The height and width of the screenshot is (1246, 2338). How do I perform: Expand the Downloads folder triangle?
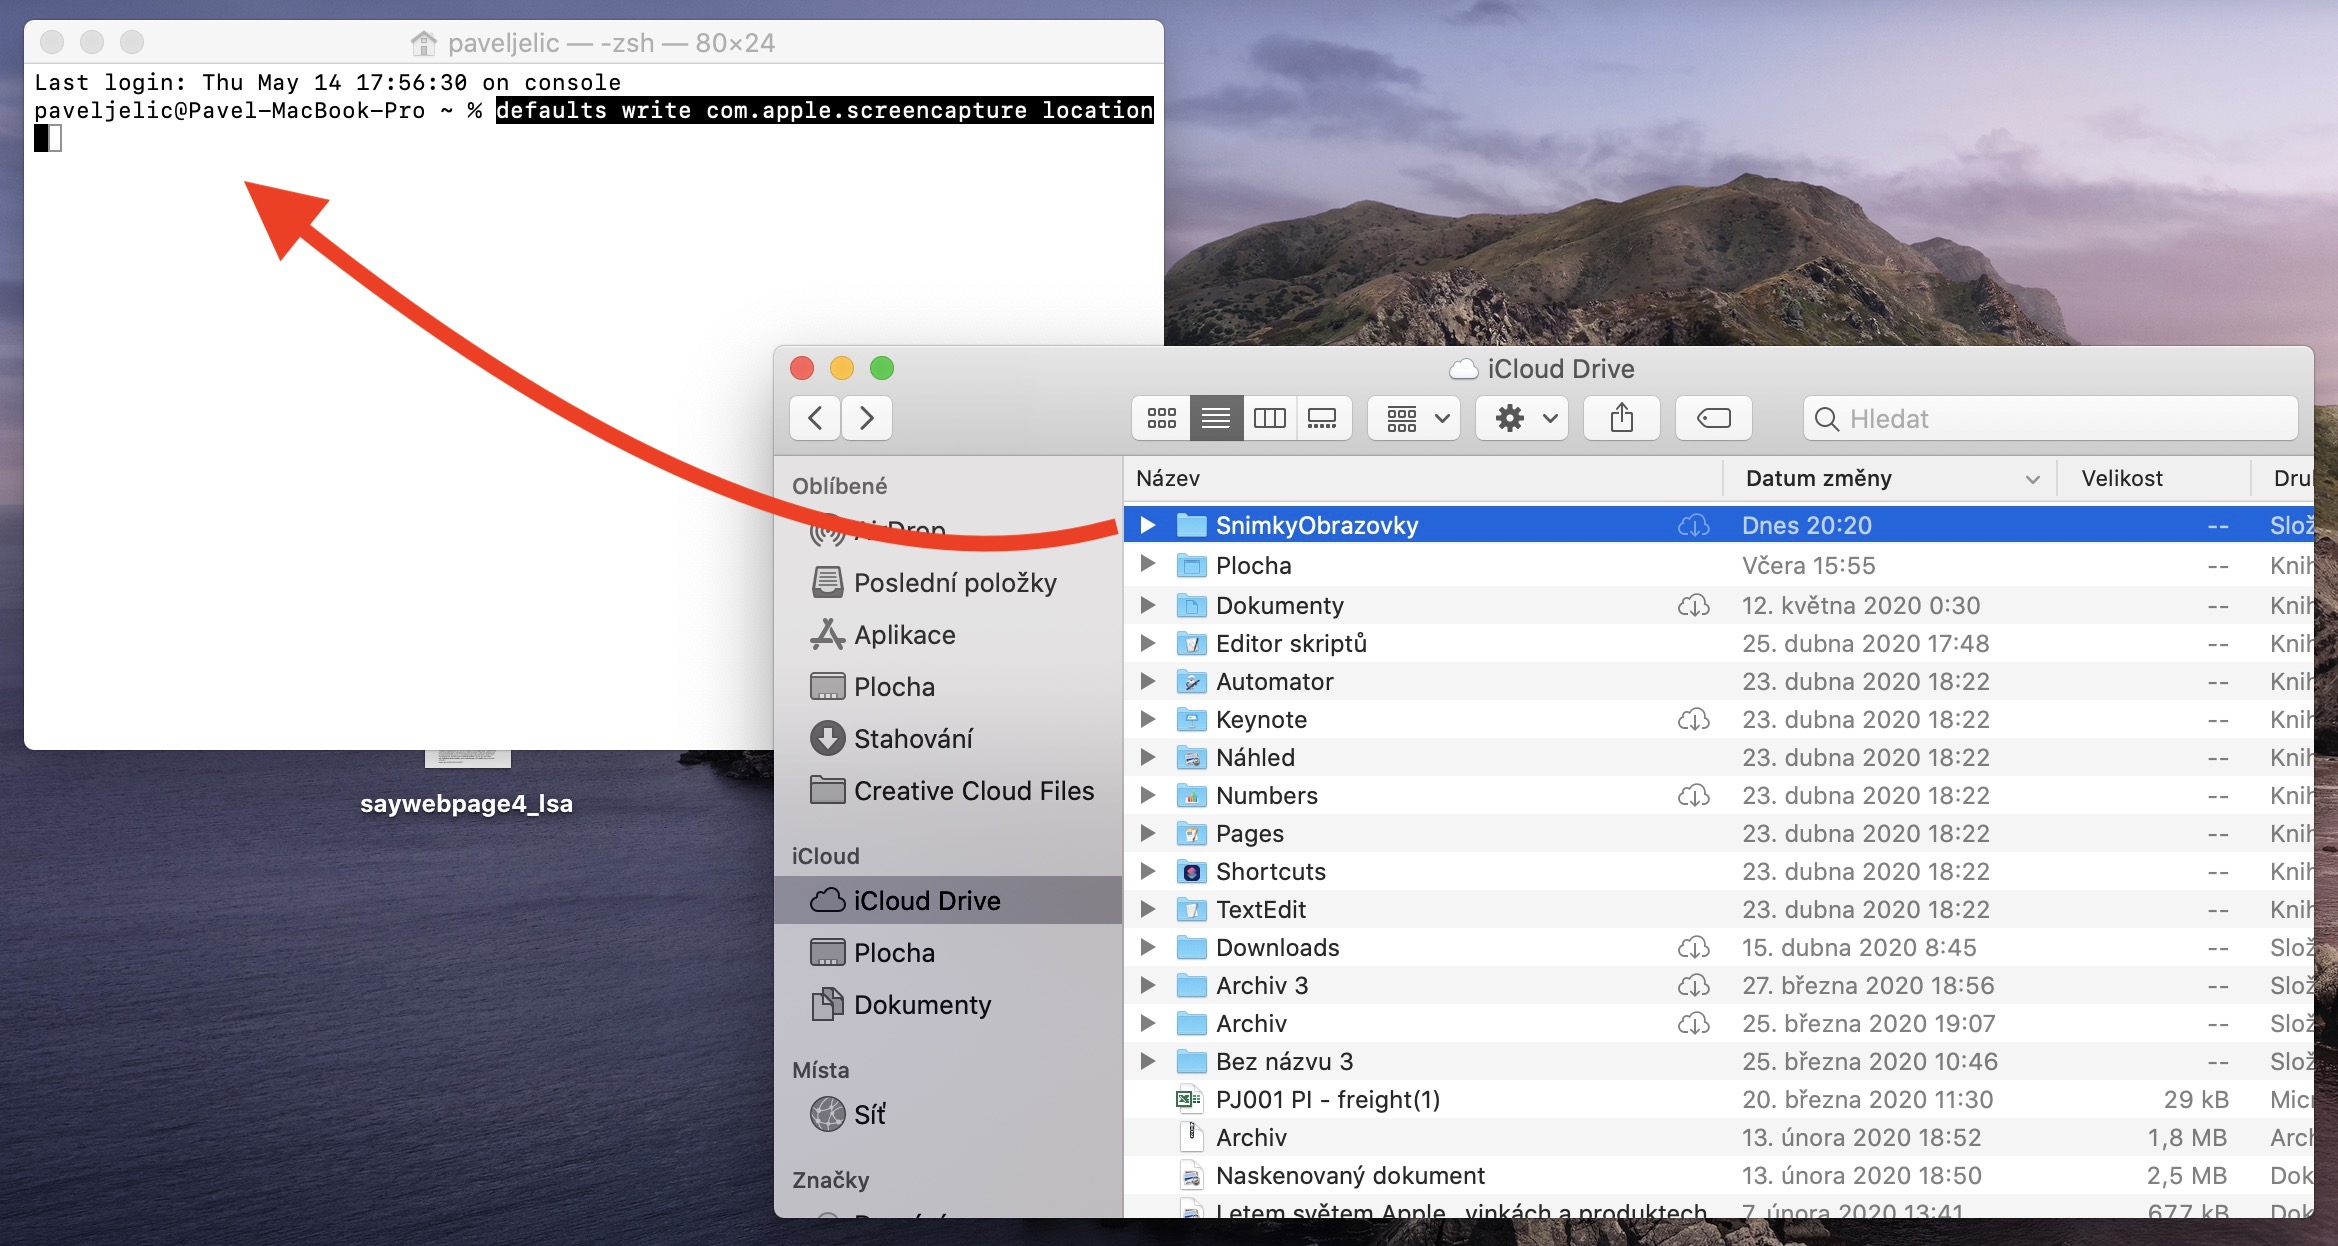(1148, 947)
